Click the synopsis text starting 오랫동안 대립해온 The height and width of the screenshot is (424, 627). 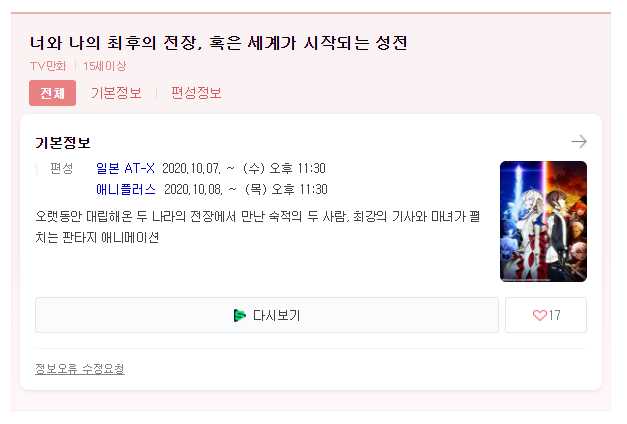(258, 227)
